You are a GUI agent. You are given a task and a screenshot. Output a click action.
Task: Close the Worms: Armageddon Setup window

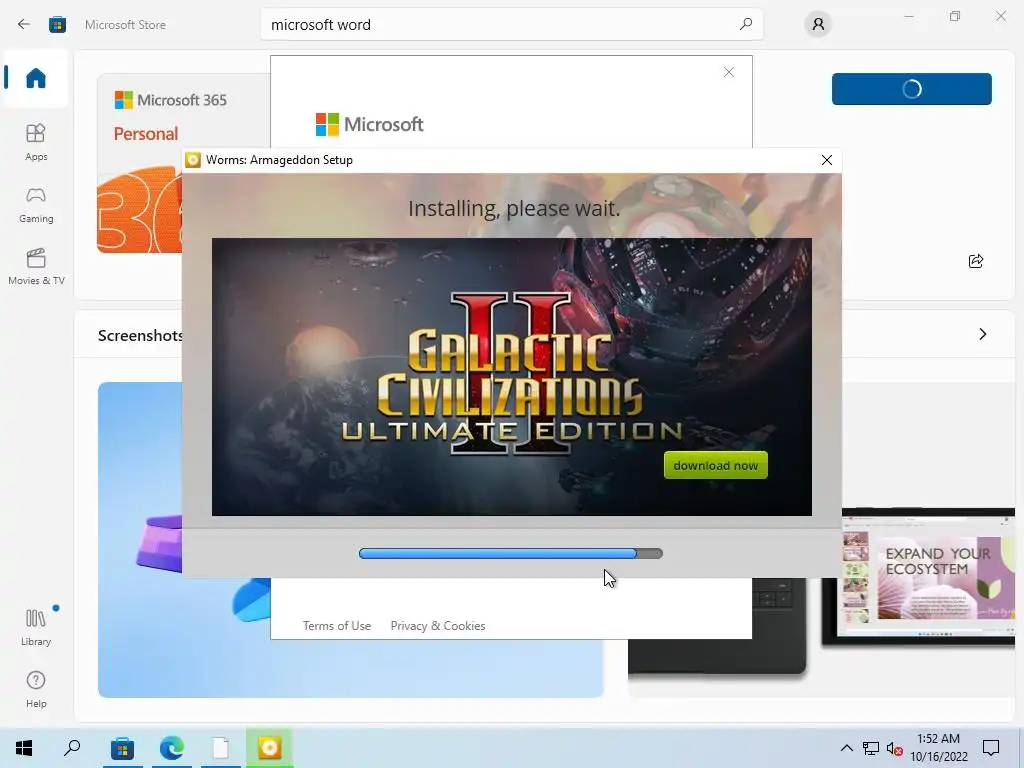click(826, 160)
